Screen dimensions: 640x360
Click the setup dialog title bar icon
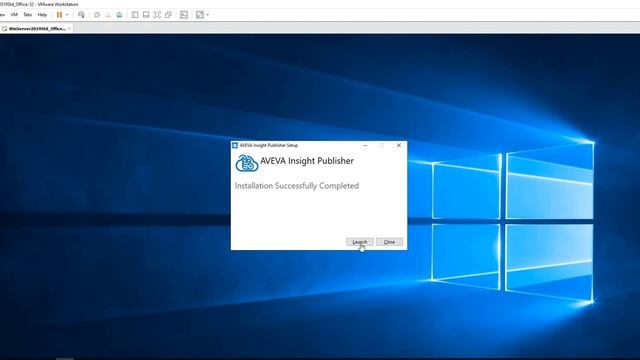click(x=235, y=145)
